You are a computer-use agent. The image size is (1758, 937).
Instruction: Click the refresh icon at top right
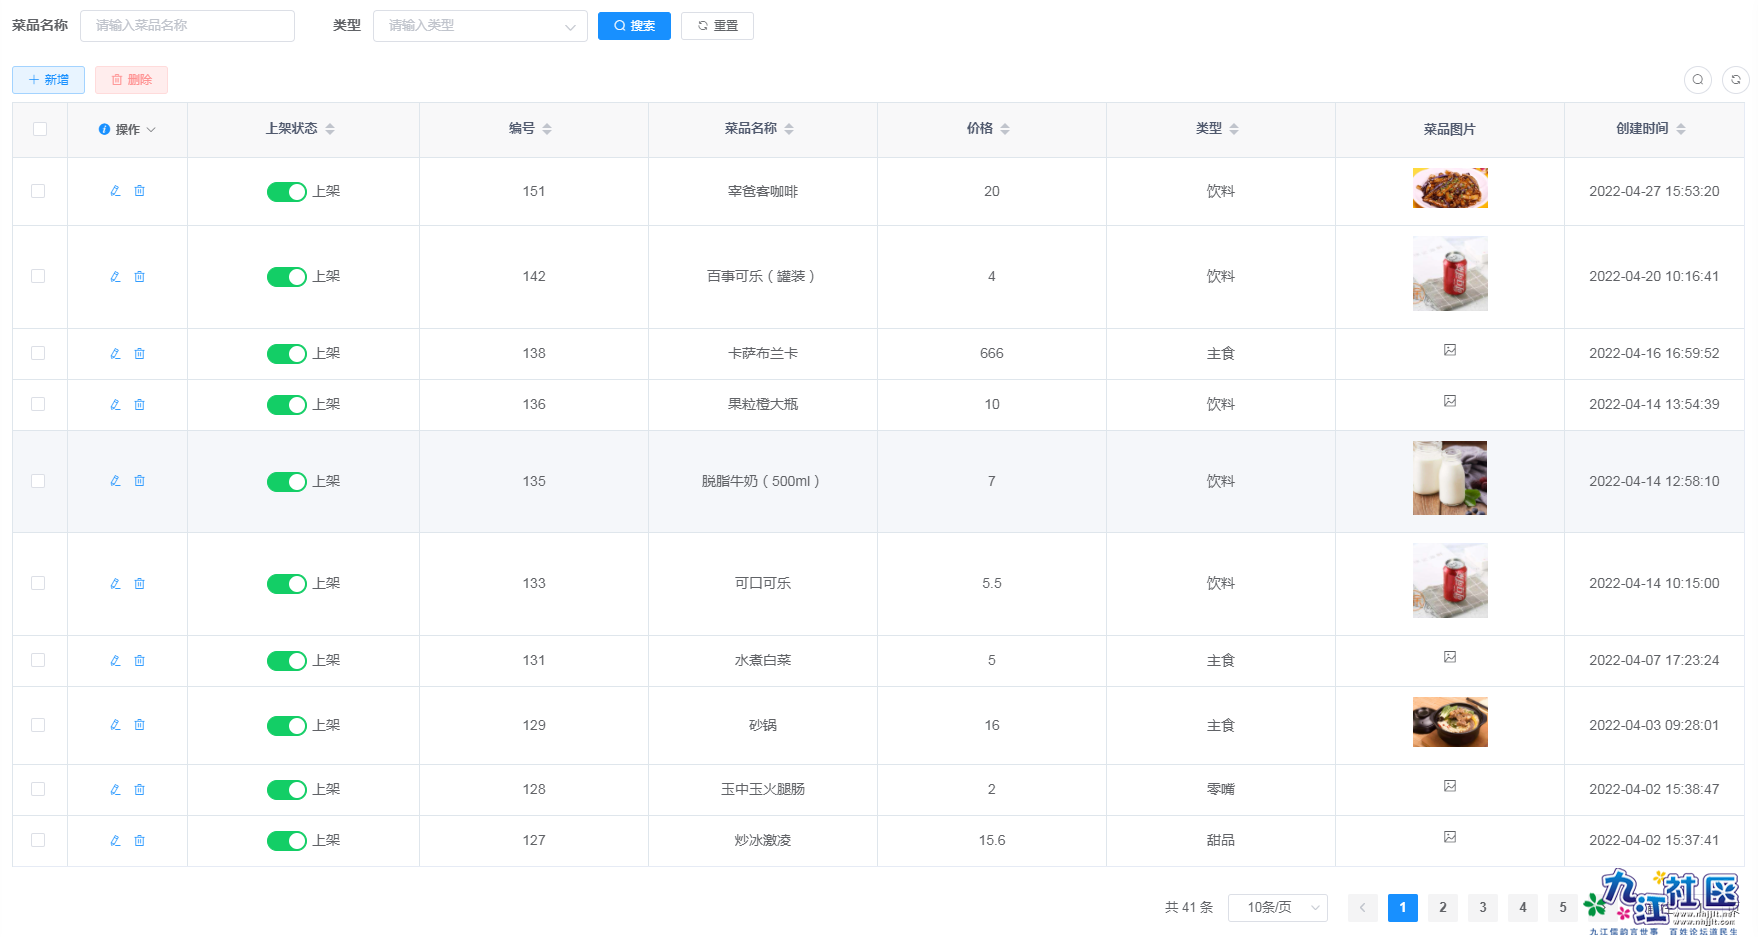pos(1736,80)
